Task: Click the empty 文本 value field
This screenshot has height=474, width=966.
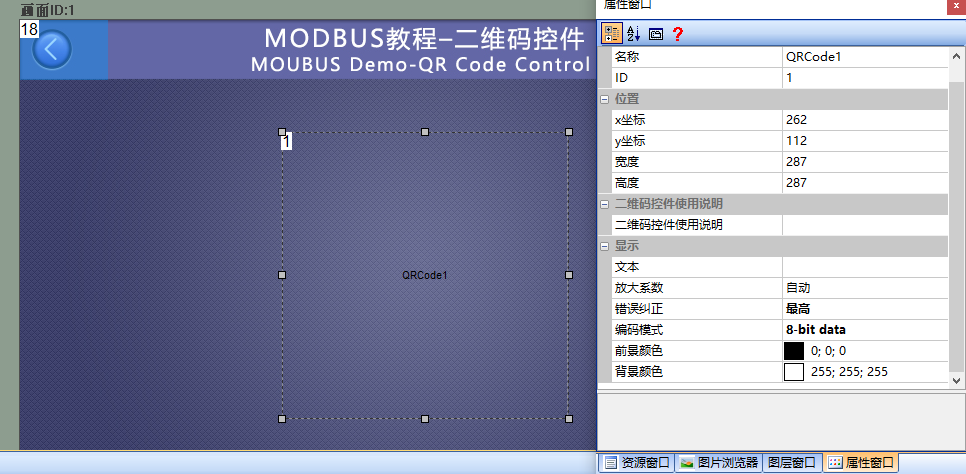Action: coord(865,267)
